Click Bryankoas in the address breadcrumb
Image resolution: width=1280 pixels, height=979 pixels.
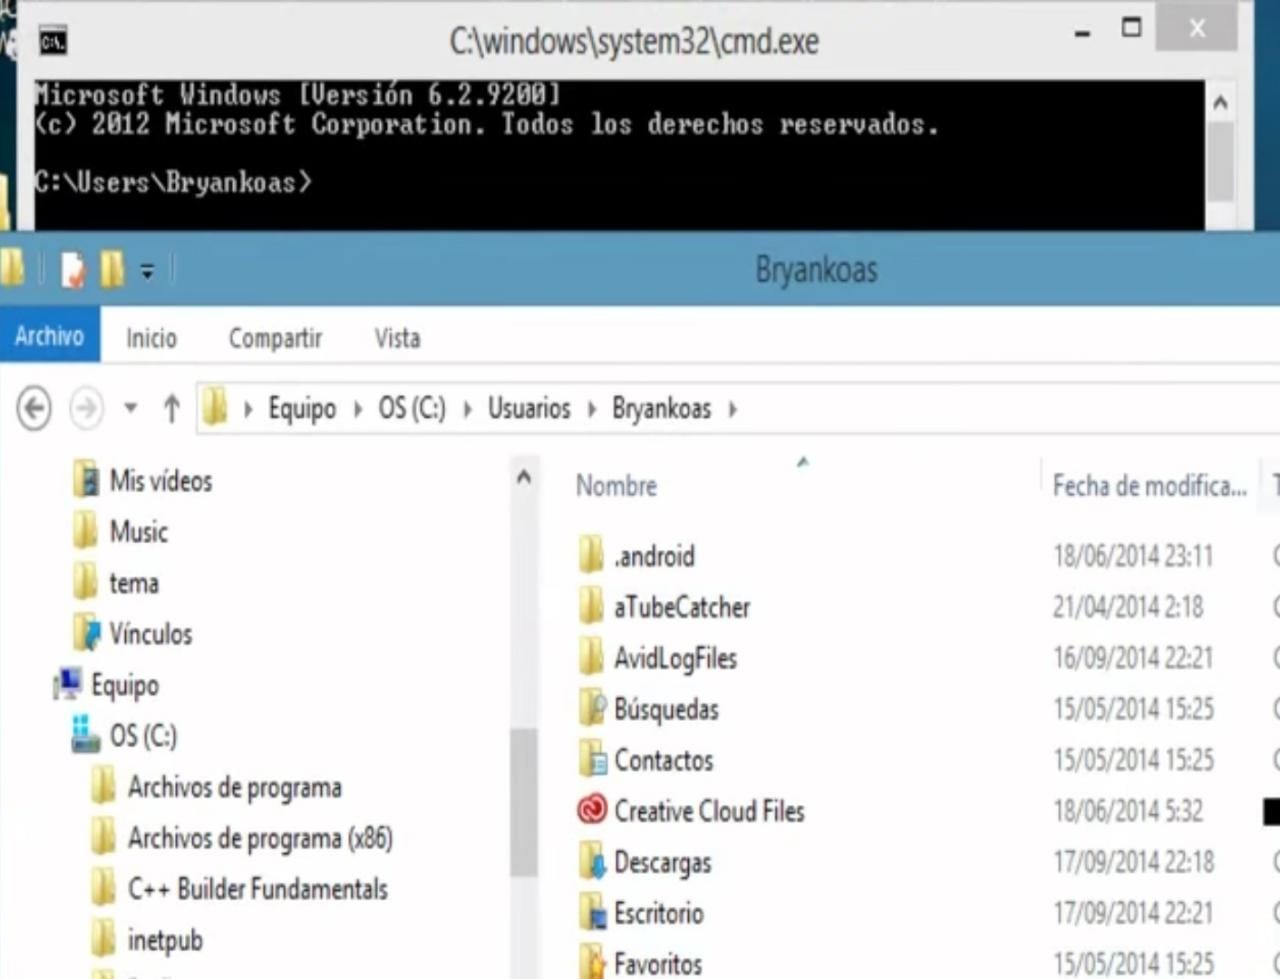point(662,408)
